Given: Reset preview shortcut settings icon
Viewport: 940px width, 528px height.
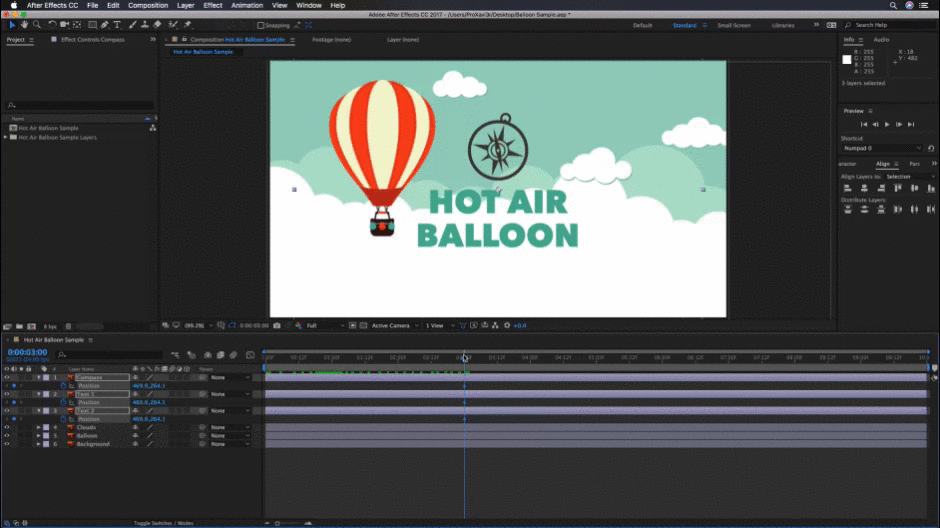Looking at the screenshot, I should click(931, 148).
